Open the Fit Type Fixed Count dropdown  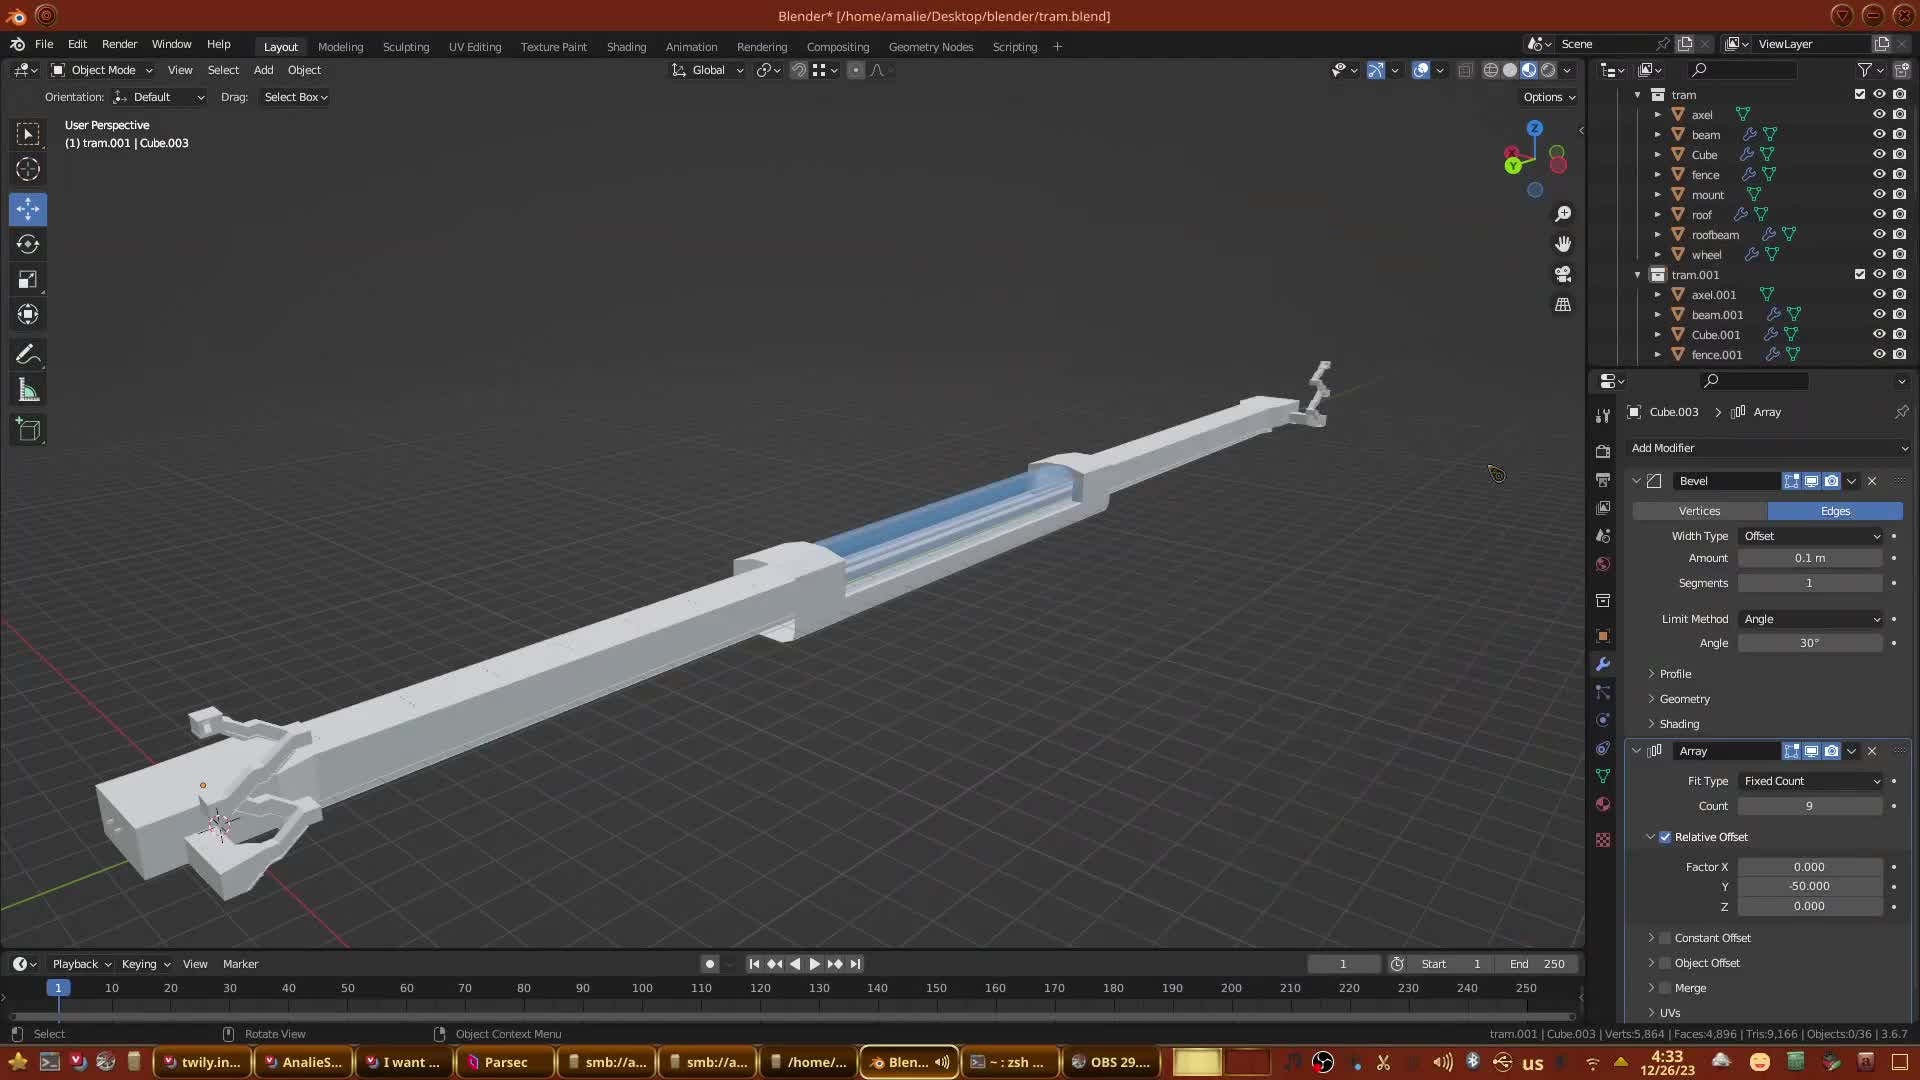coord(1811,781)
